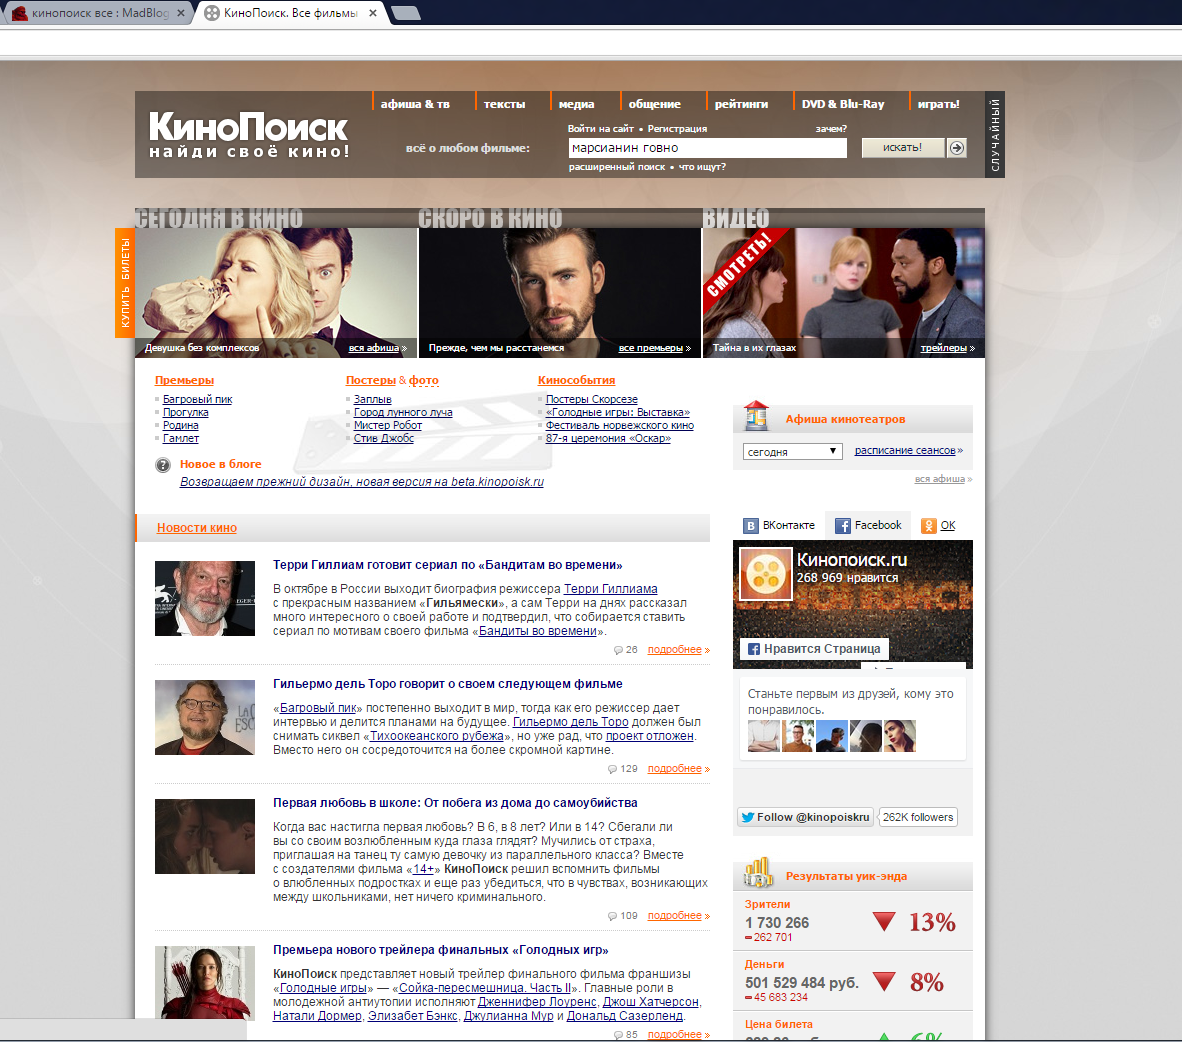
Task: Click the Terry Gilliam news photo thumbnail
Action: click(205, 599)
